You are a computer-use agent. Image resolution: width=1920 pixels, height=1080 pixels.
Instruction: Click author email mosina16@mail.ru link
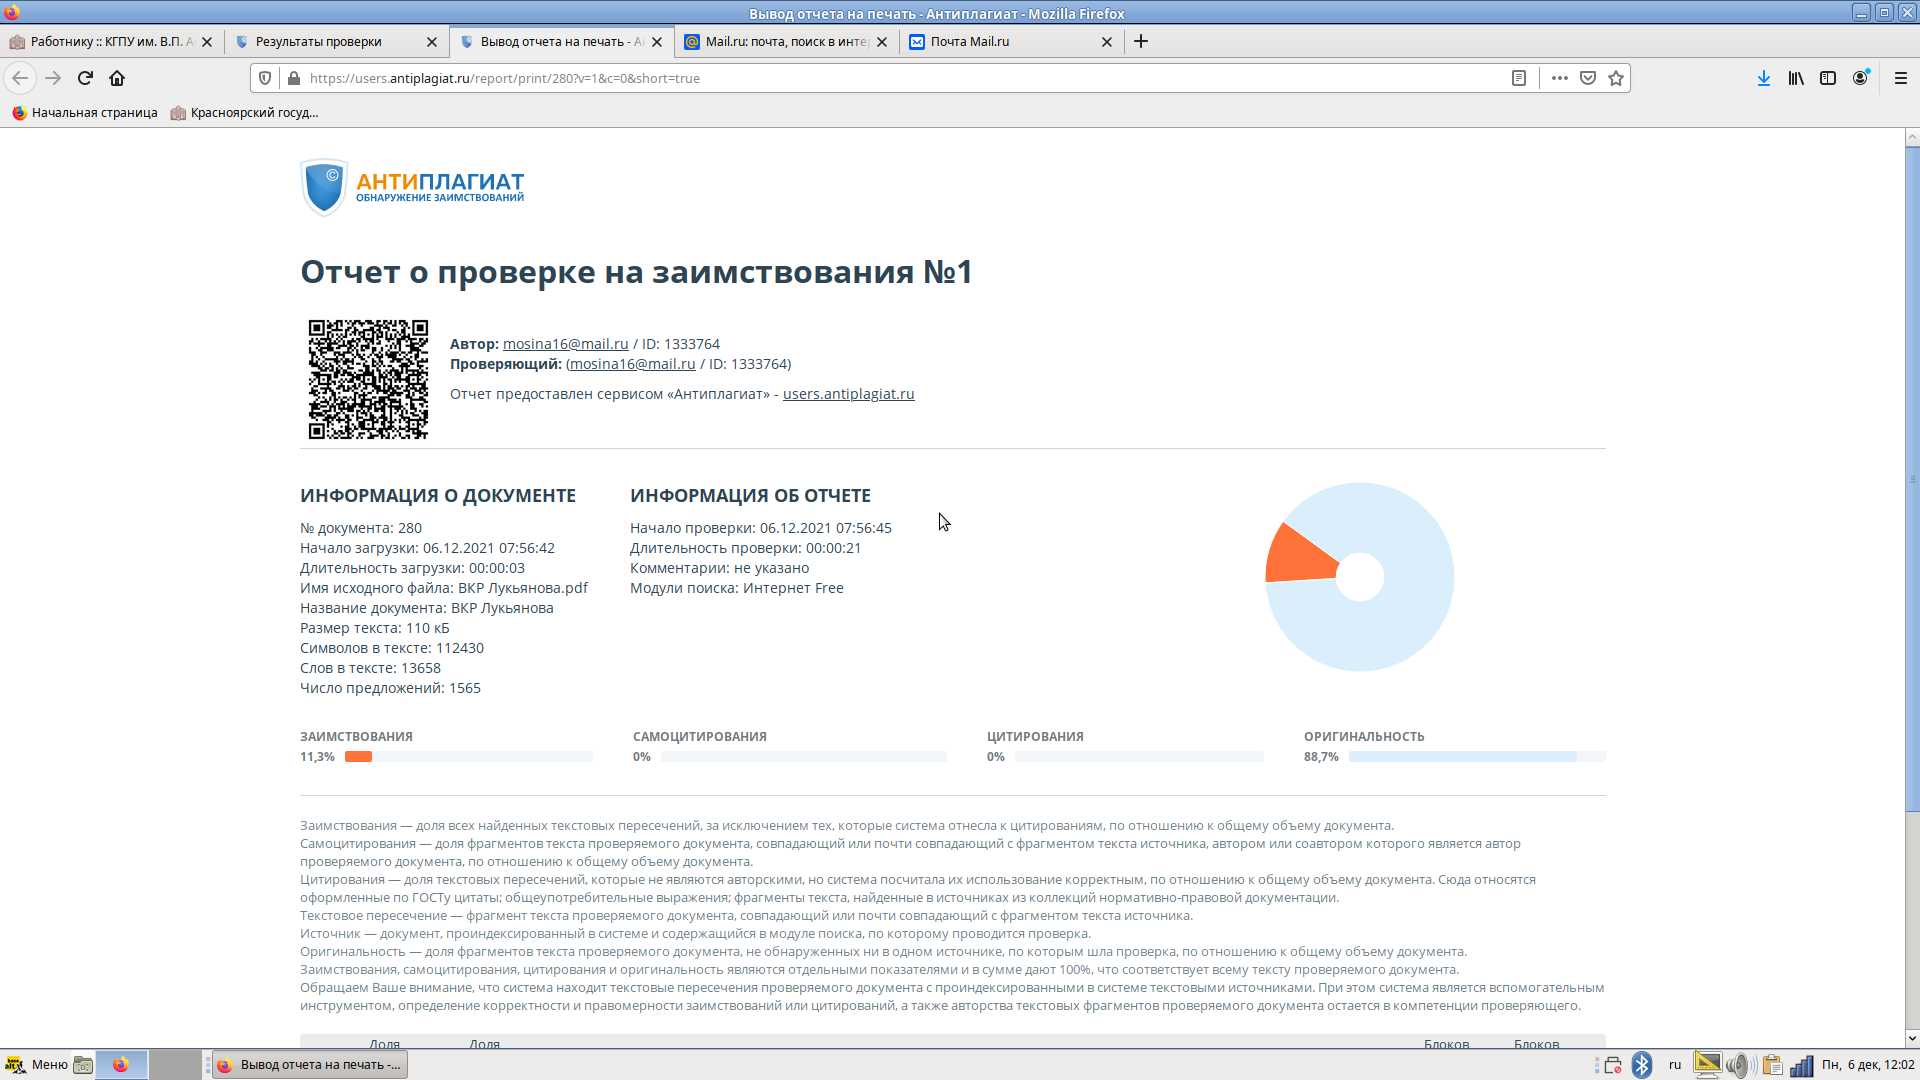[x=565, y=344]
